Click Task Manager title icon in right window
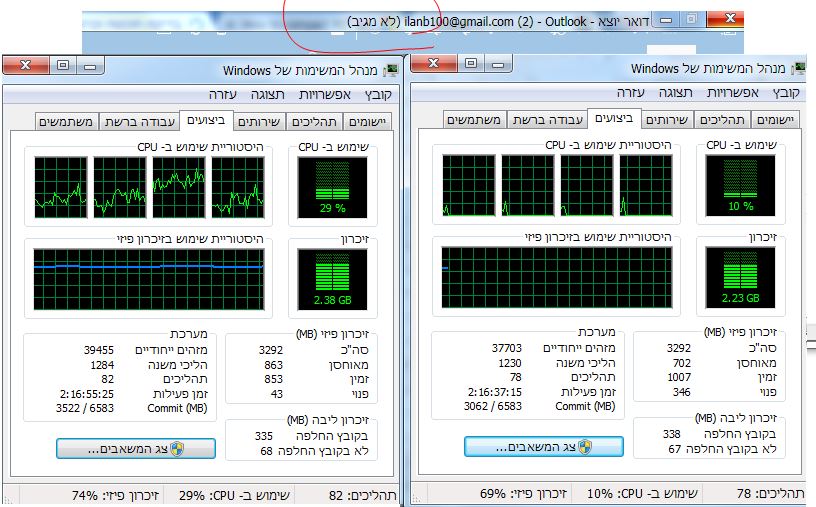The height and width of the screenshot is (507, 816). pos(799,69)
